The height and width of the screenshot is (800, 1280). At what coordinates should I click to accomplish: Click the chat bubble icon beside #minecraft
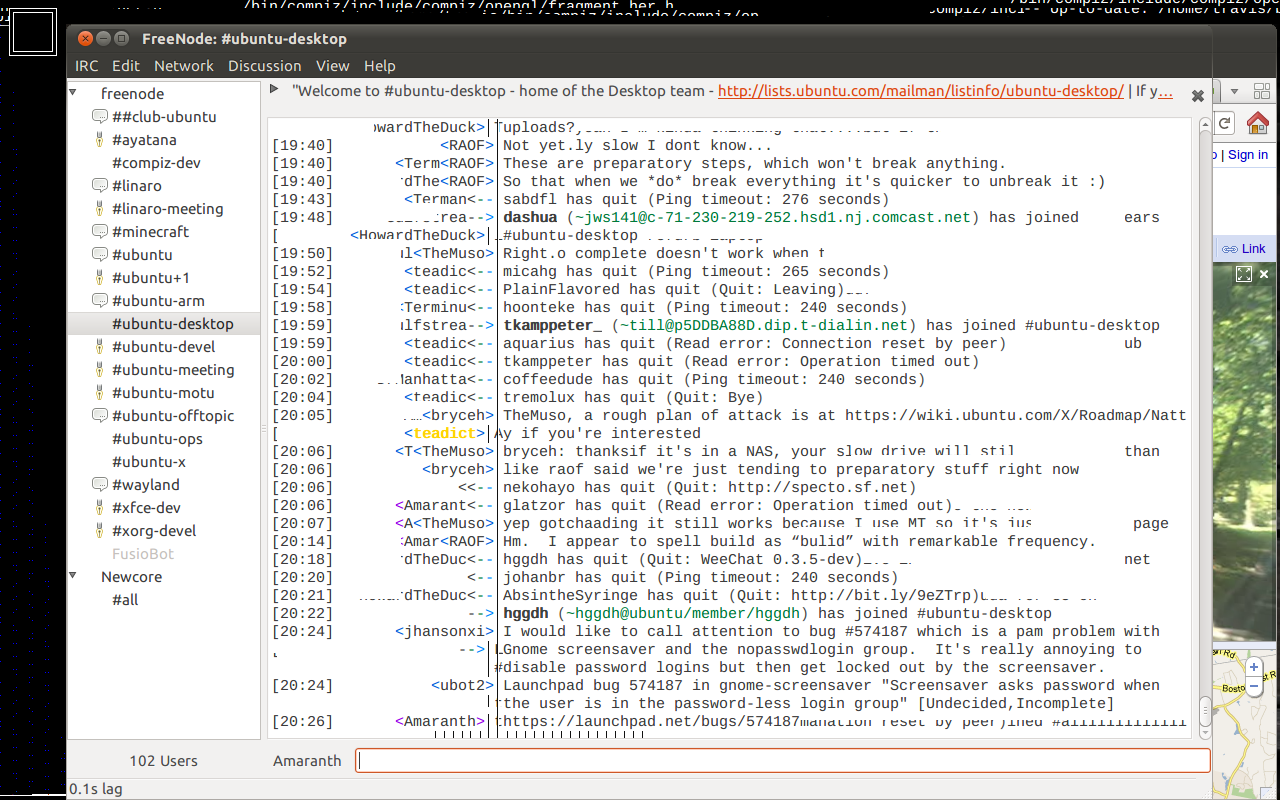[100, 232]
